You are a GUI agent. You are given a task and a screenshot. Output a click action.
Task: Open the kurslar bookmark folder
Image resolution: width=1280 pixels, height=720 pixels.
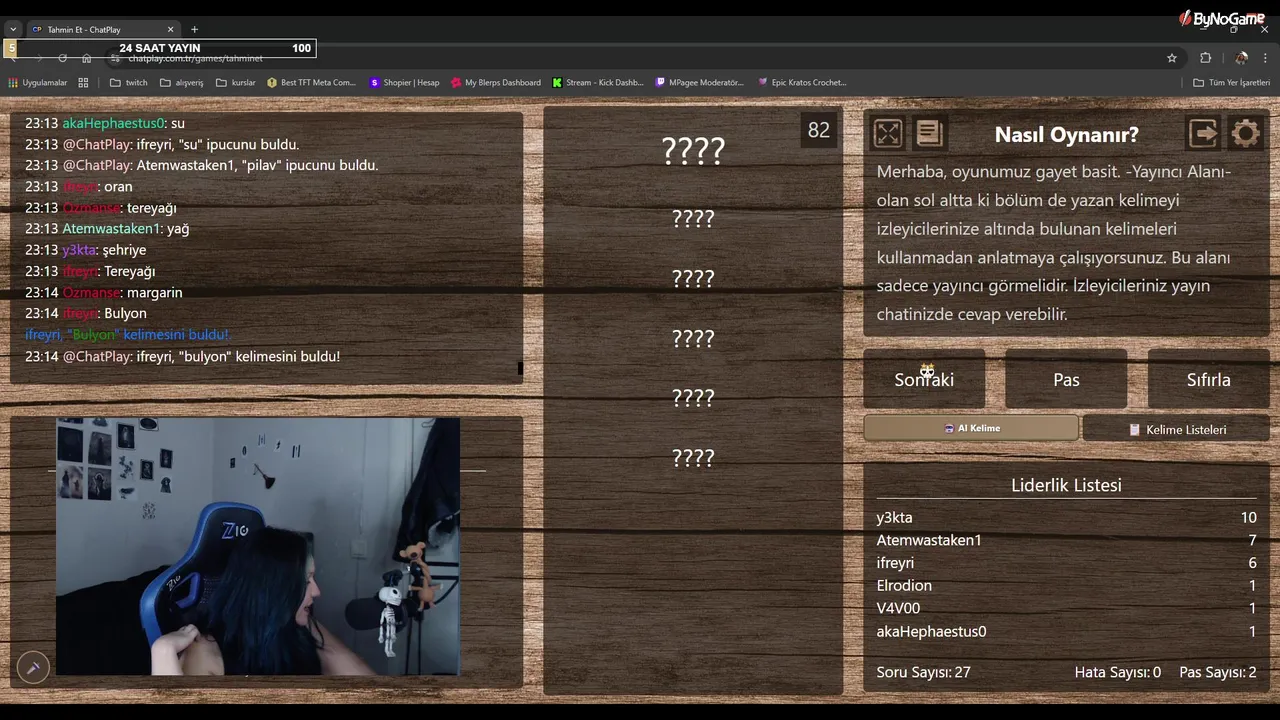[236, 83]
